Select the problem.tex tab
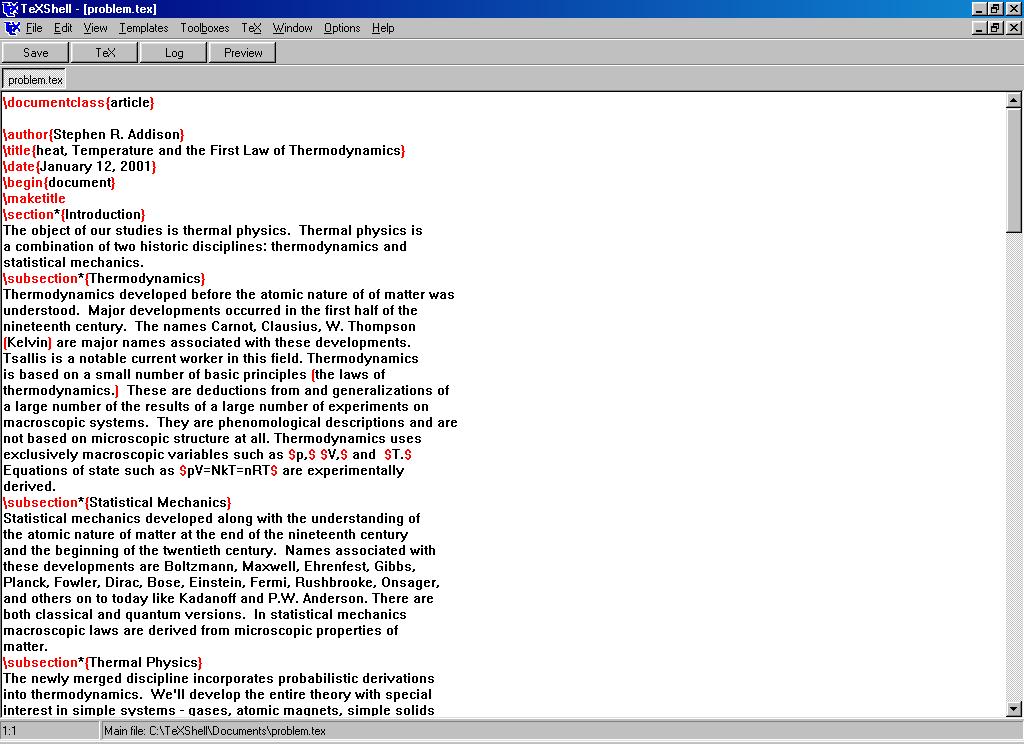This screenshot has width=1024, height=744. tap(34, 78)
